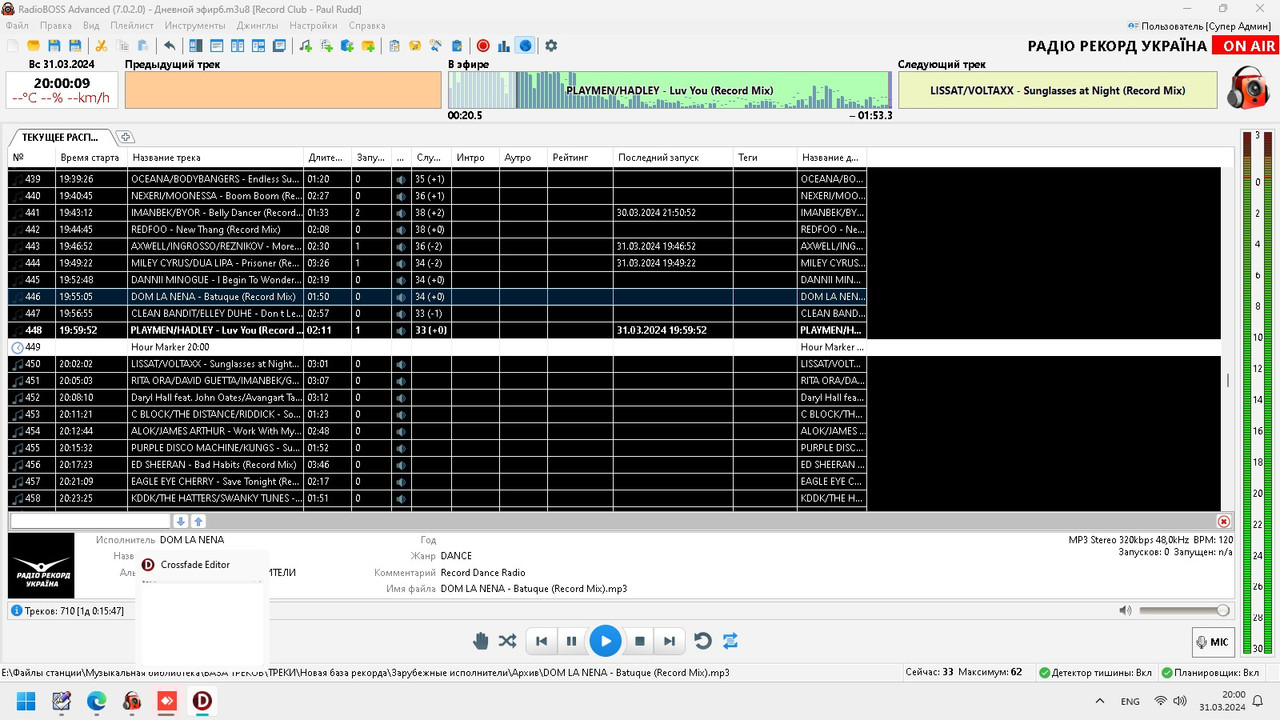Image resolution: width=1280 pixels, height=720 pixels.
Task: Toggle the hand stop-after-track icon
Action: (x=480, y=641)
